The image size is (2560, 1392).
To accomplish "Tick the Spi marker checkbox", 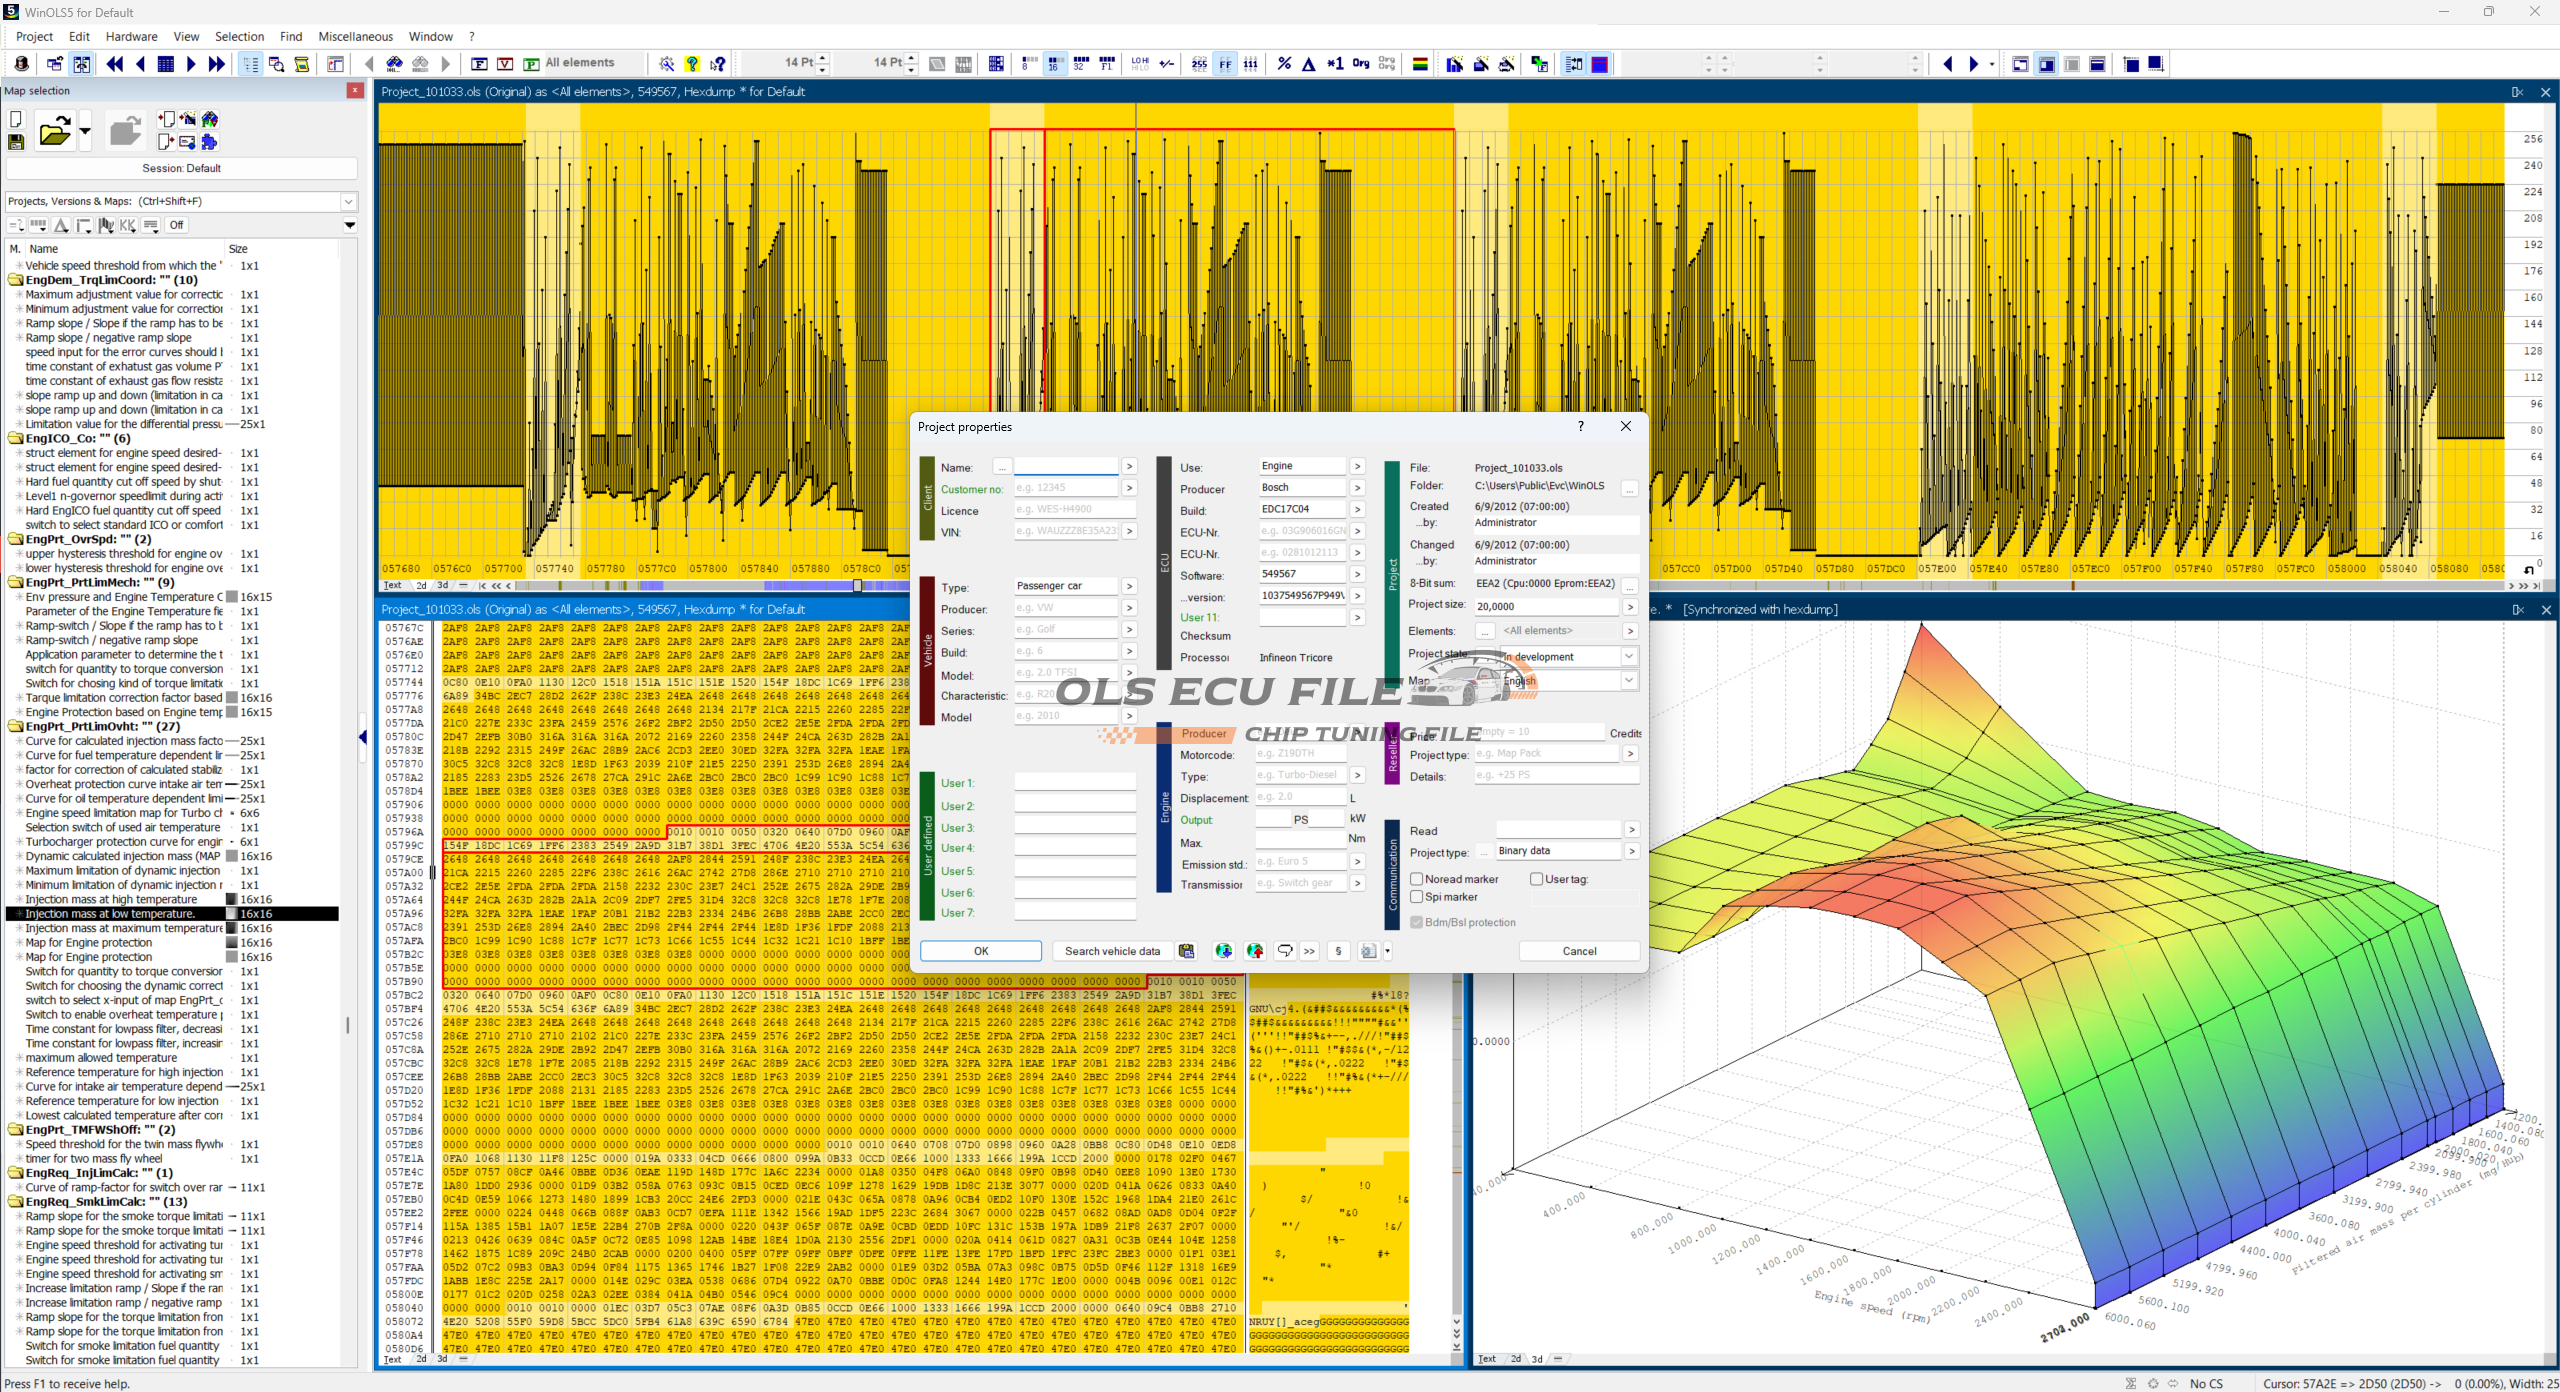I will (x=1417, y=897).
